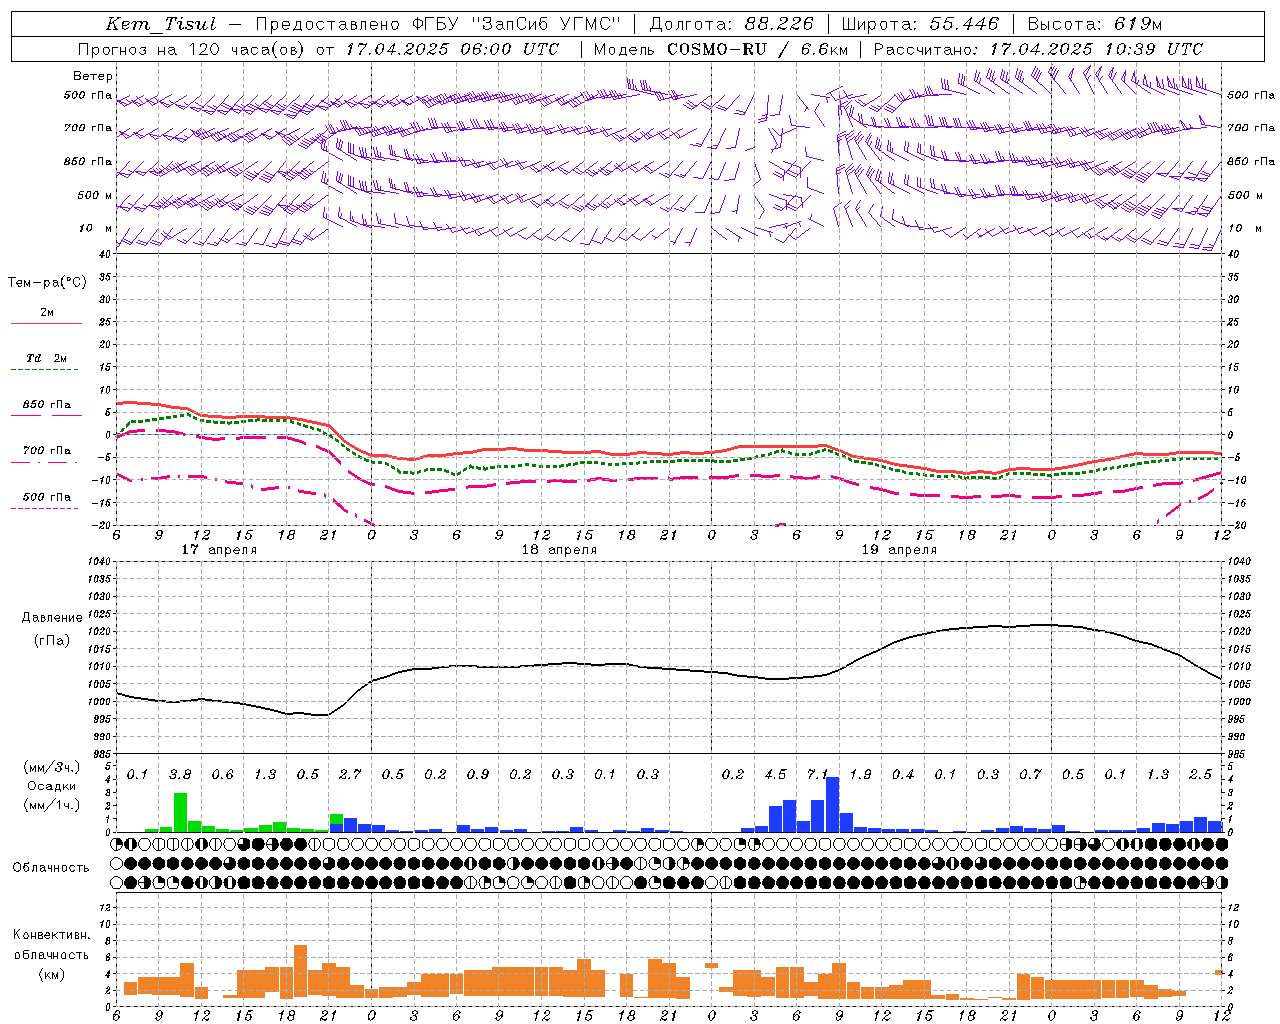Click the "700 гПа" temperature legend entry
Viewport: 1280px width, 1024px height.
coord(47,451)
